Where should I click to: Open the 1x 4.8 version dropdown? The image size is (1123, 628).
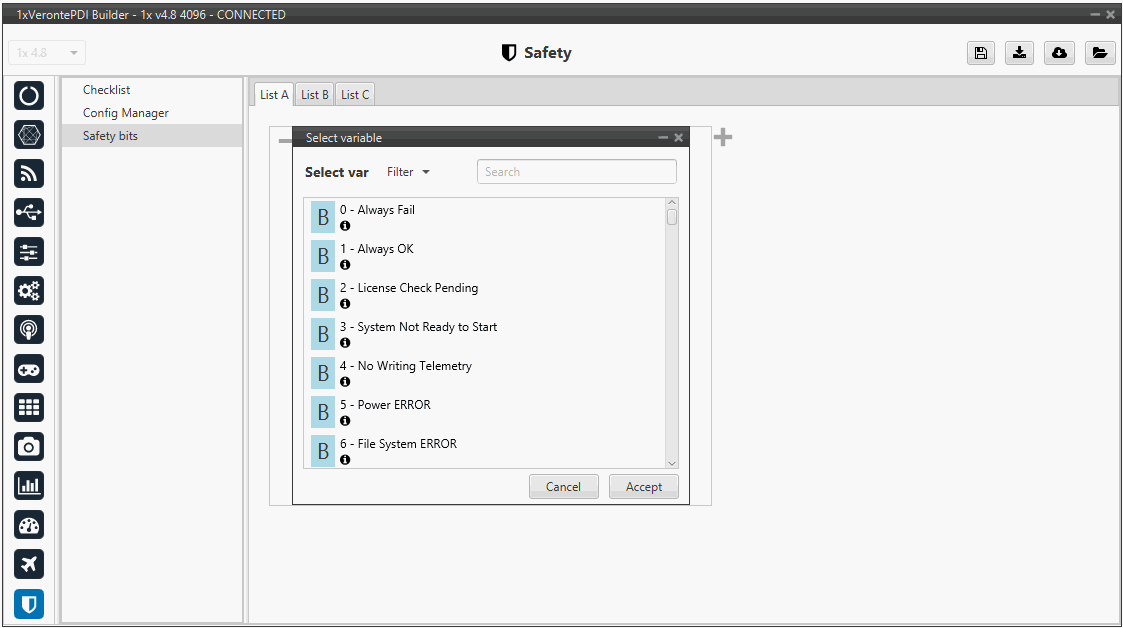[47, 53]
